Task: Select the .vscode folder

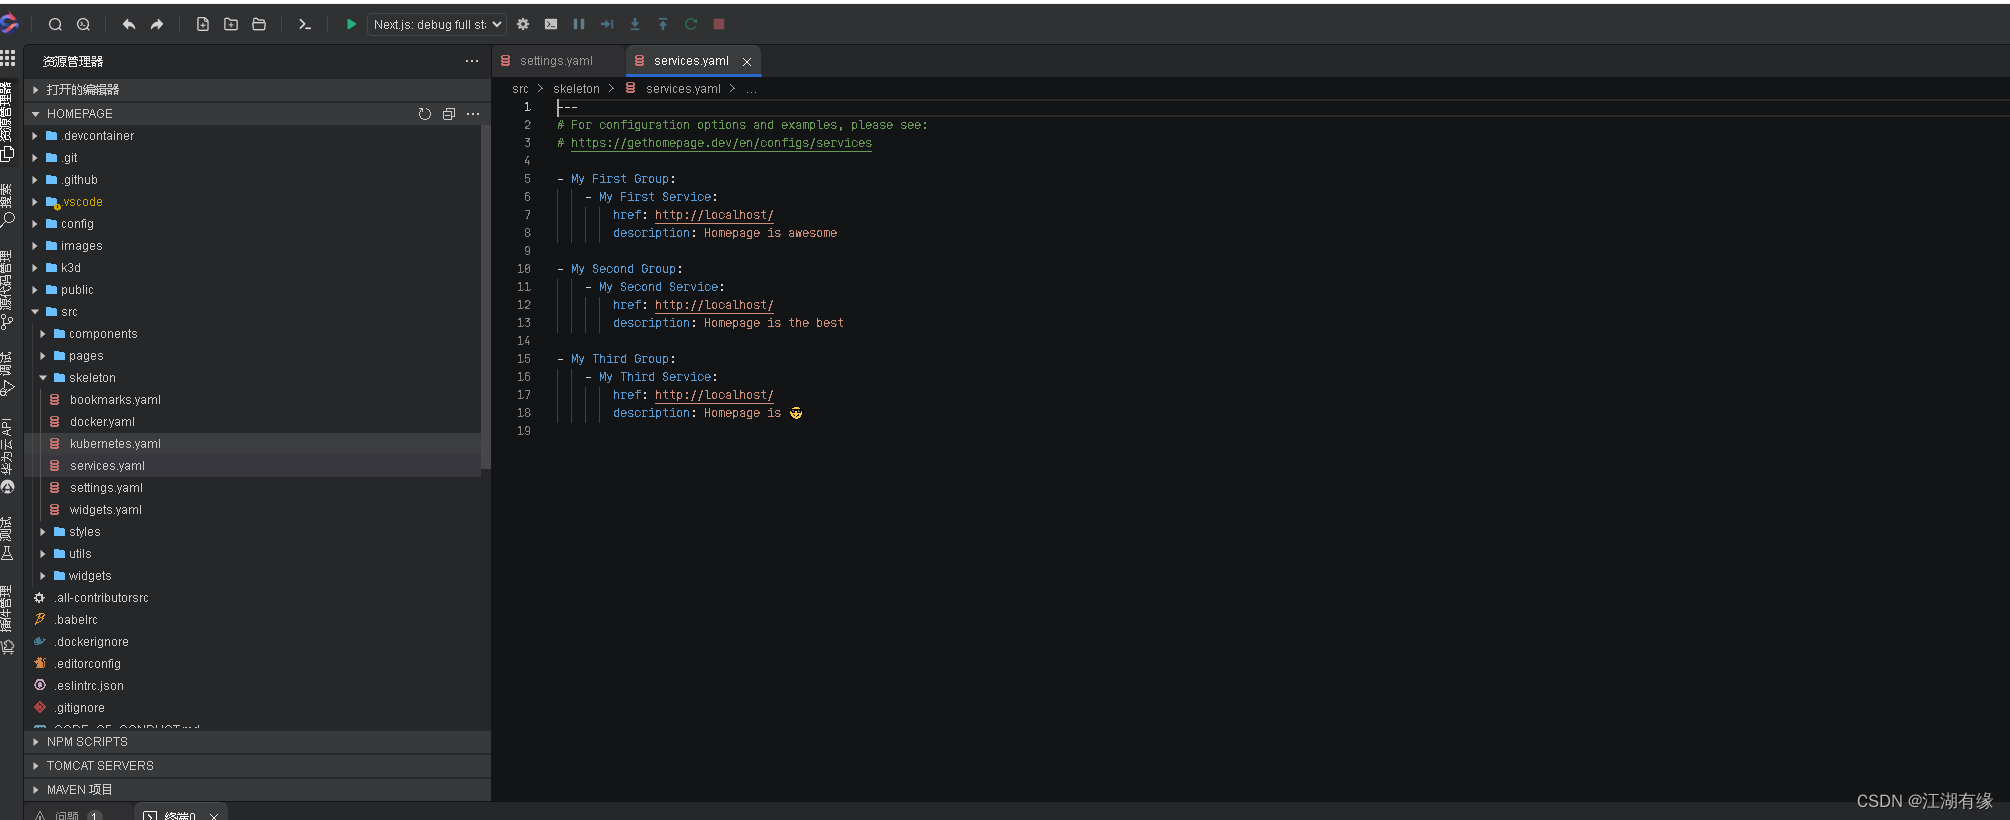Action: pyautogui.click(x=82, y=202)
